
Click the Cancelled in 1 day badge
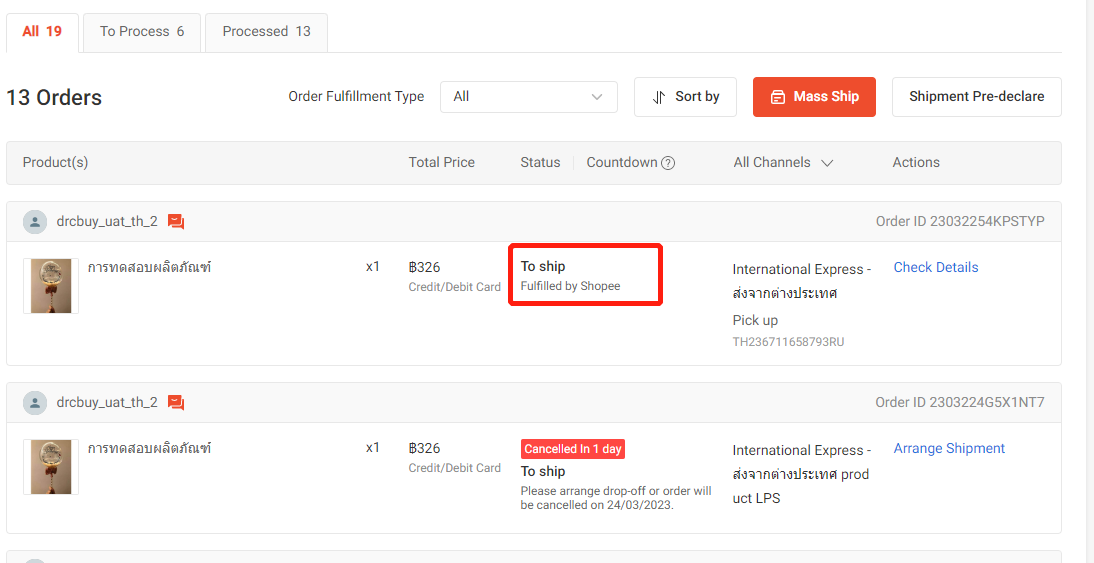tap(573, 449)
